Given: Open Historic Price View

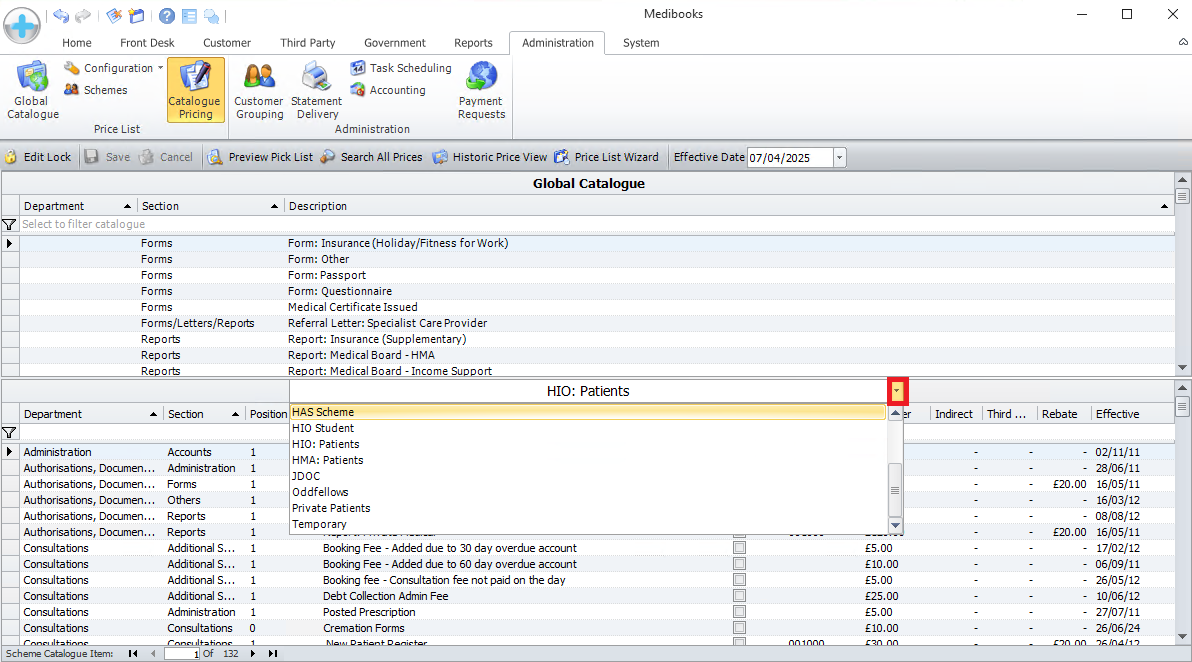Looking at the screenshot, I should click(490, 157).
